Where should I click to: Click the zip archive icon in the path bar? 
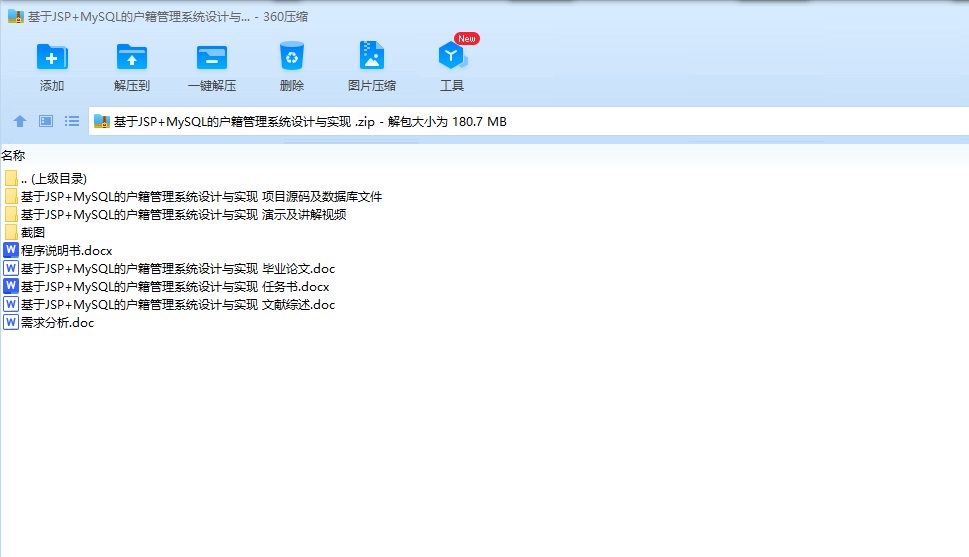[101, 121]
